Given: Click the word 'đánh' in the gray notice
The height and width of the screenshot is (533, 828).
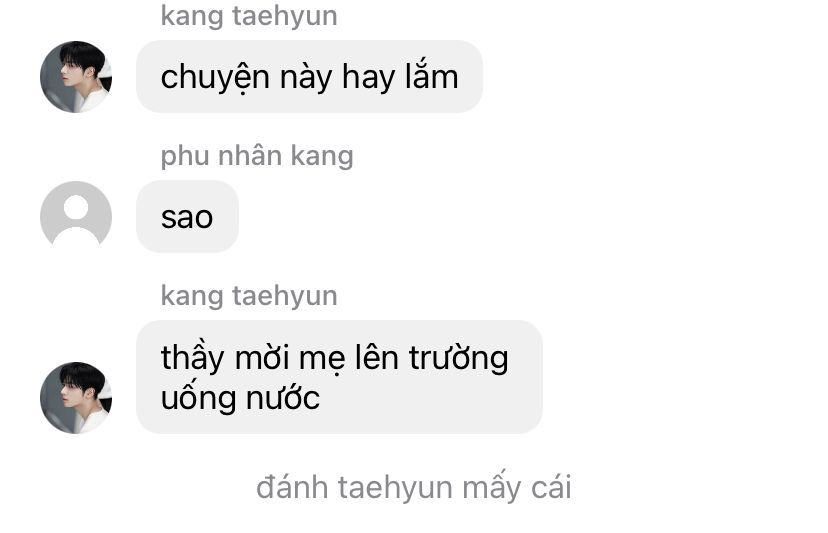Looking at the screenshot, I should coord(292,486).
